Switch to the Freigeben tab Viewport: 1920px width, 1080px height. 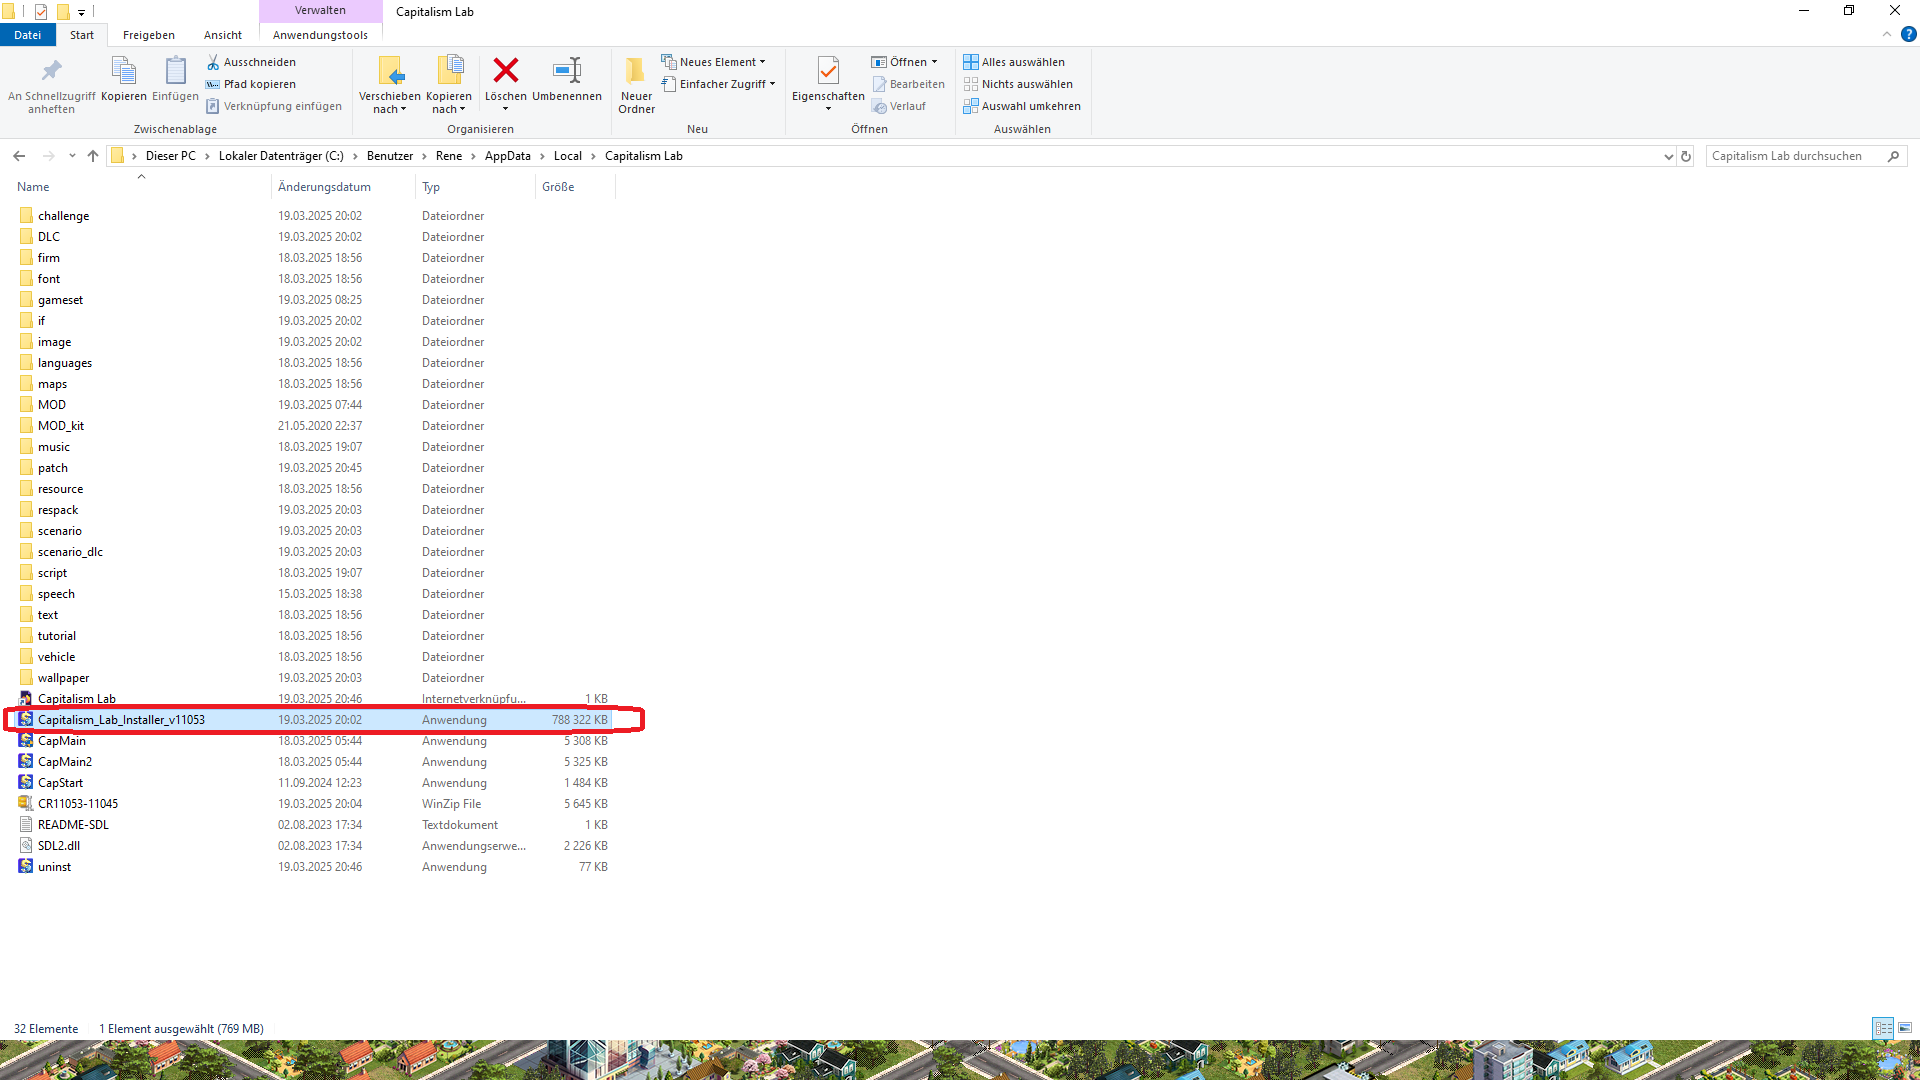tap(149, 35)
